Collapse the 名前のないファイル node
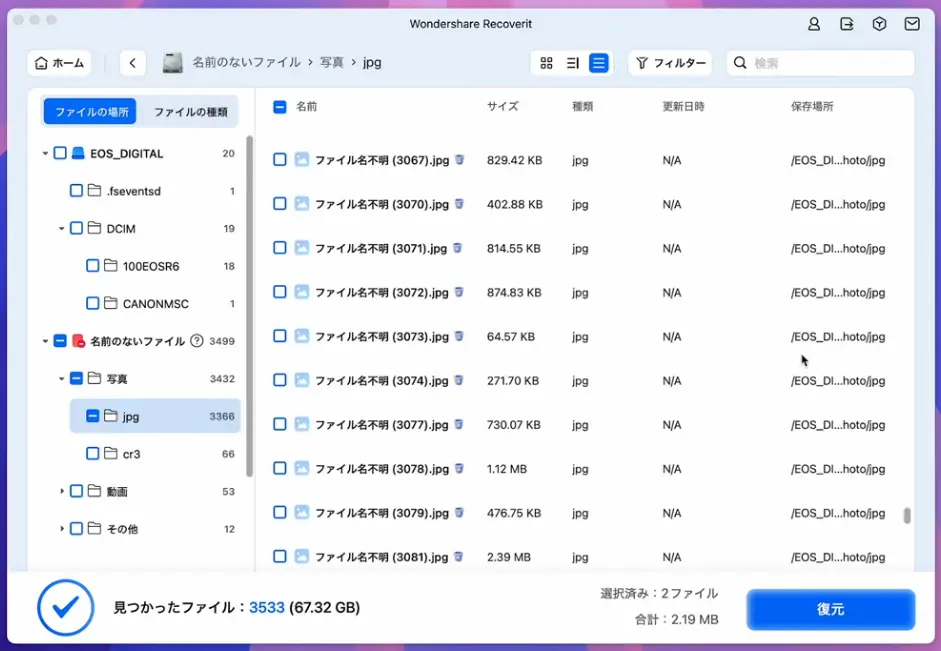The height and width of the screenshot is (651, 941). [45, 341]
